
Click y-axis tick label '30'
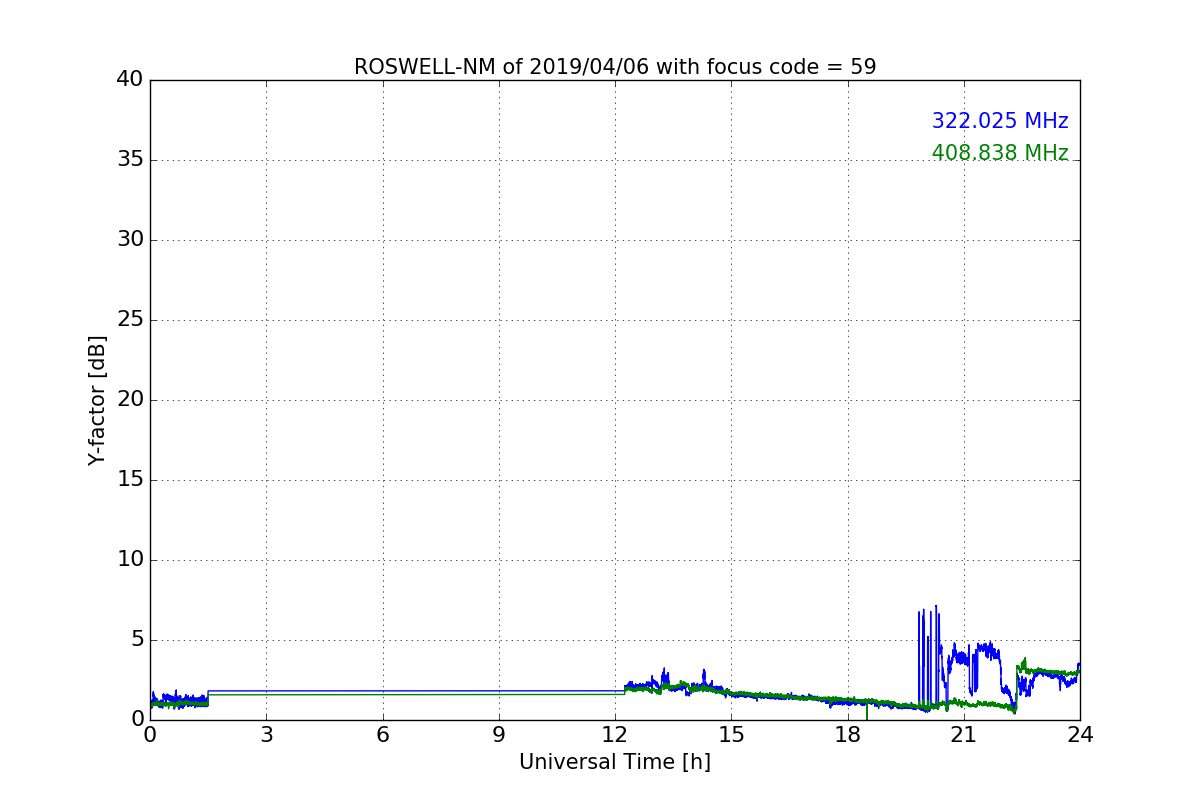pyautogui.click(x=130, y=240)
